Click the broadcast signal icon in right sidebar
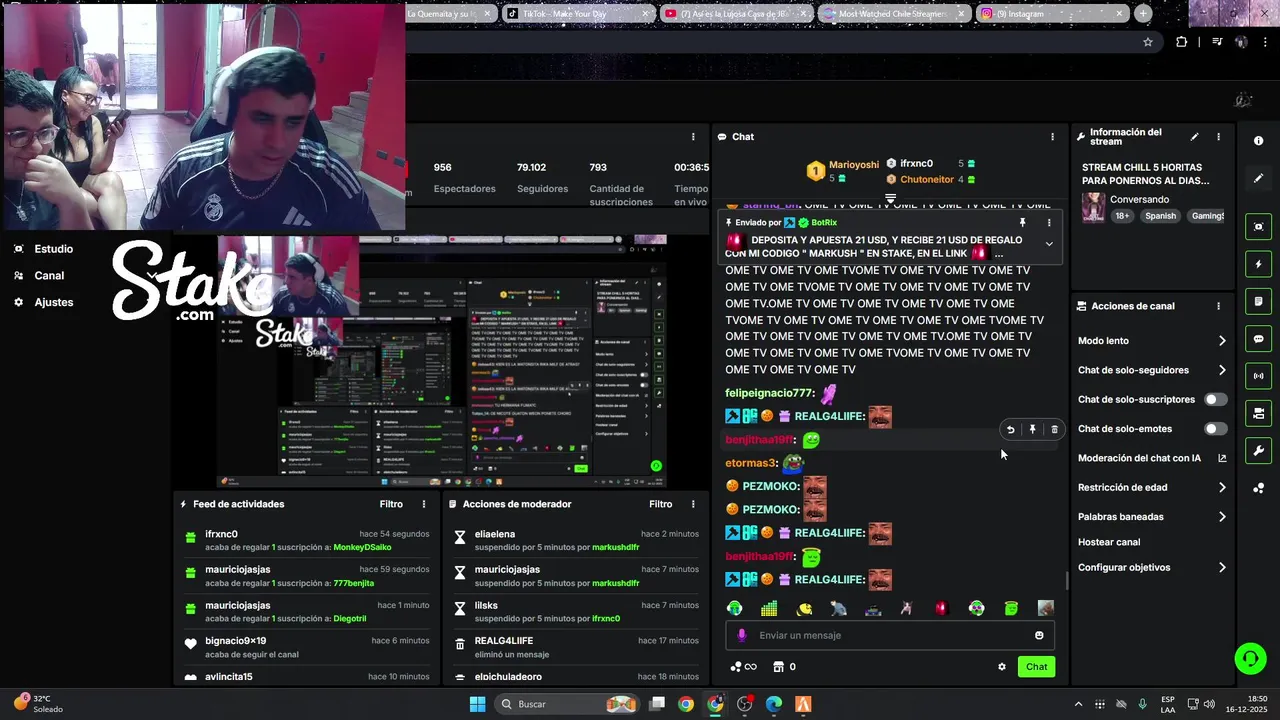Image resolution: width=1280 pixels, height=720 pixels. [x=1258, y=376]
